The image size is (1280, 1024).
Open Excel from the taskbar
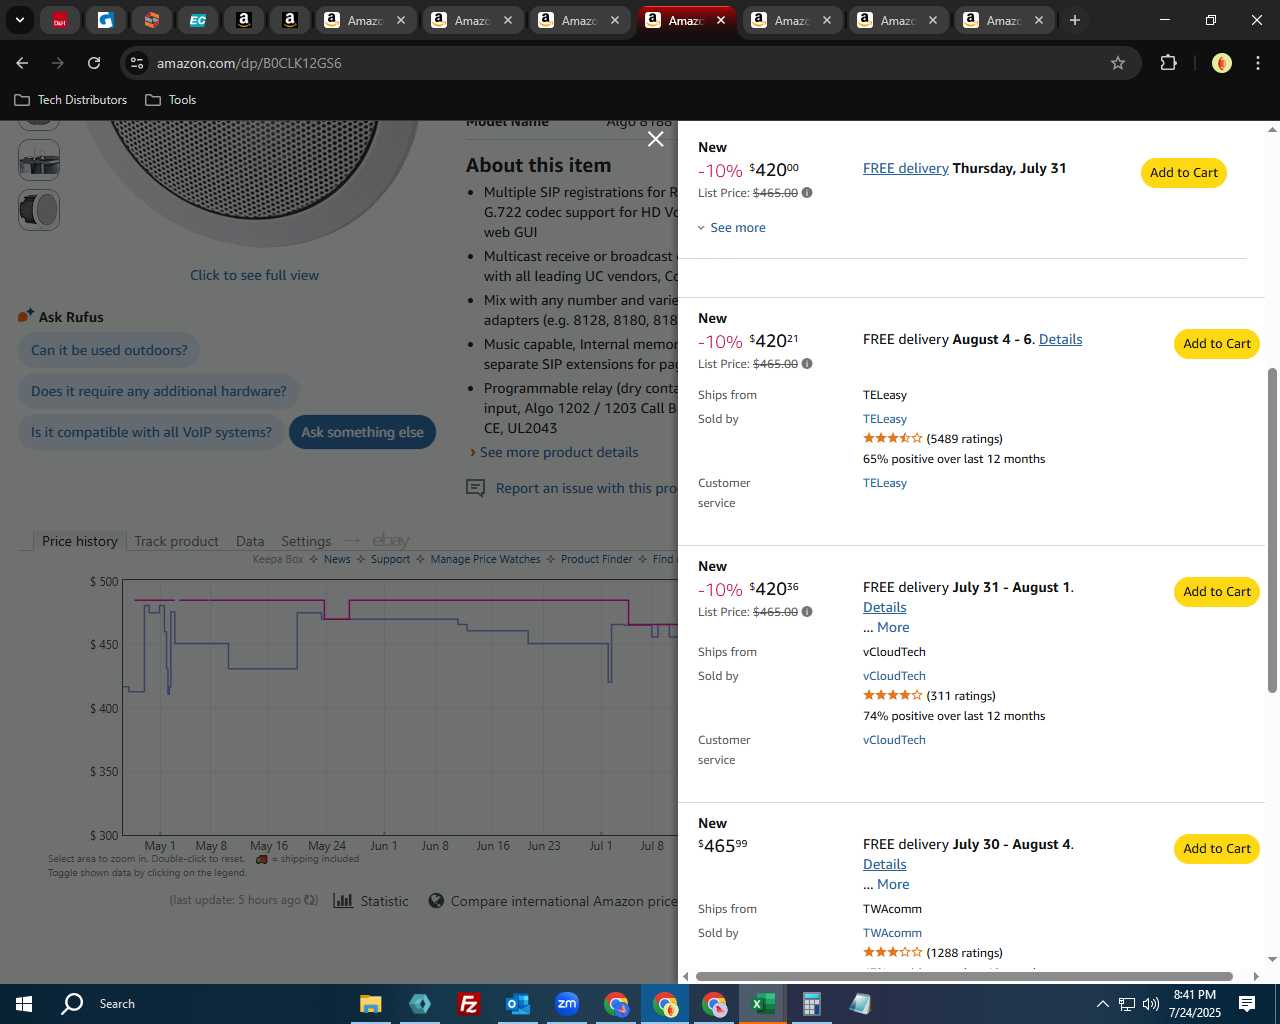click(762, 1004)
